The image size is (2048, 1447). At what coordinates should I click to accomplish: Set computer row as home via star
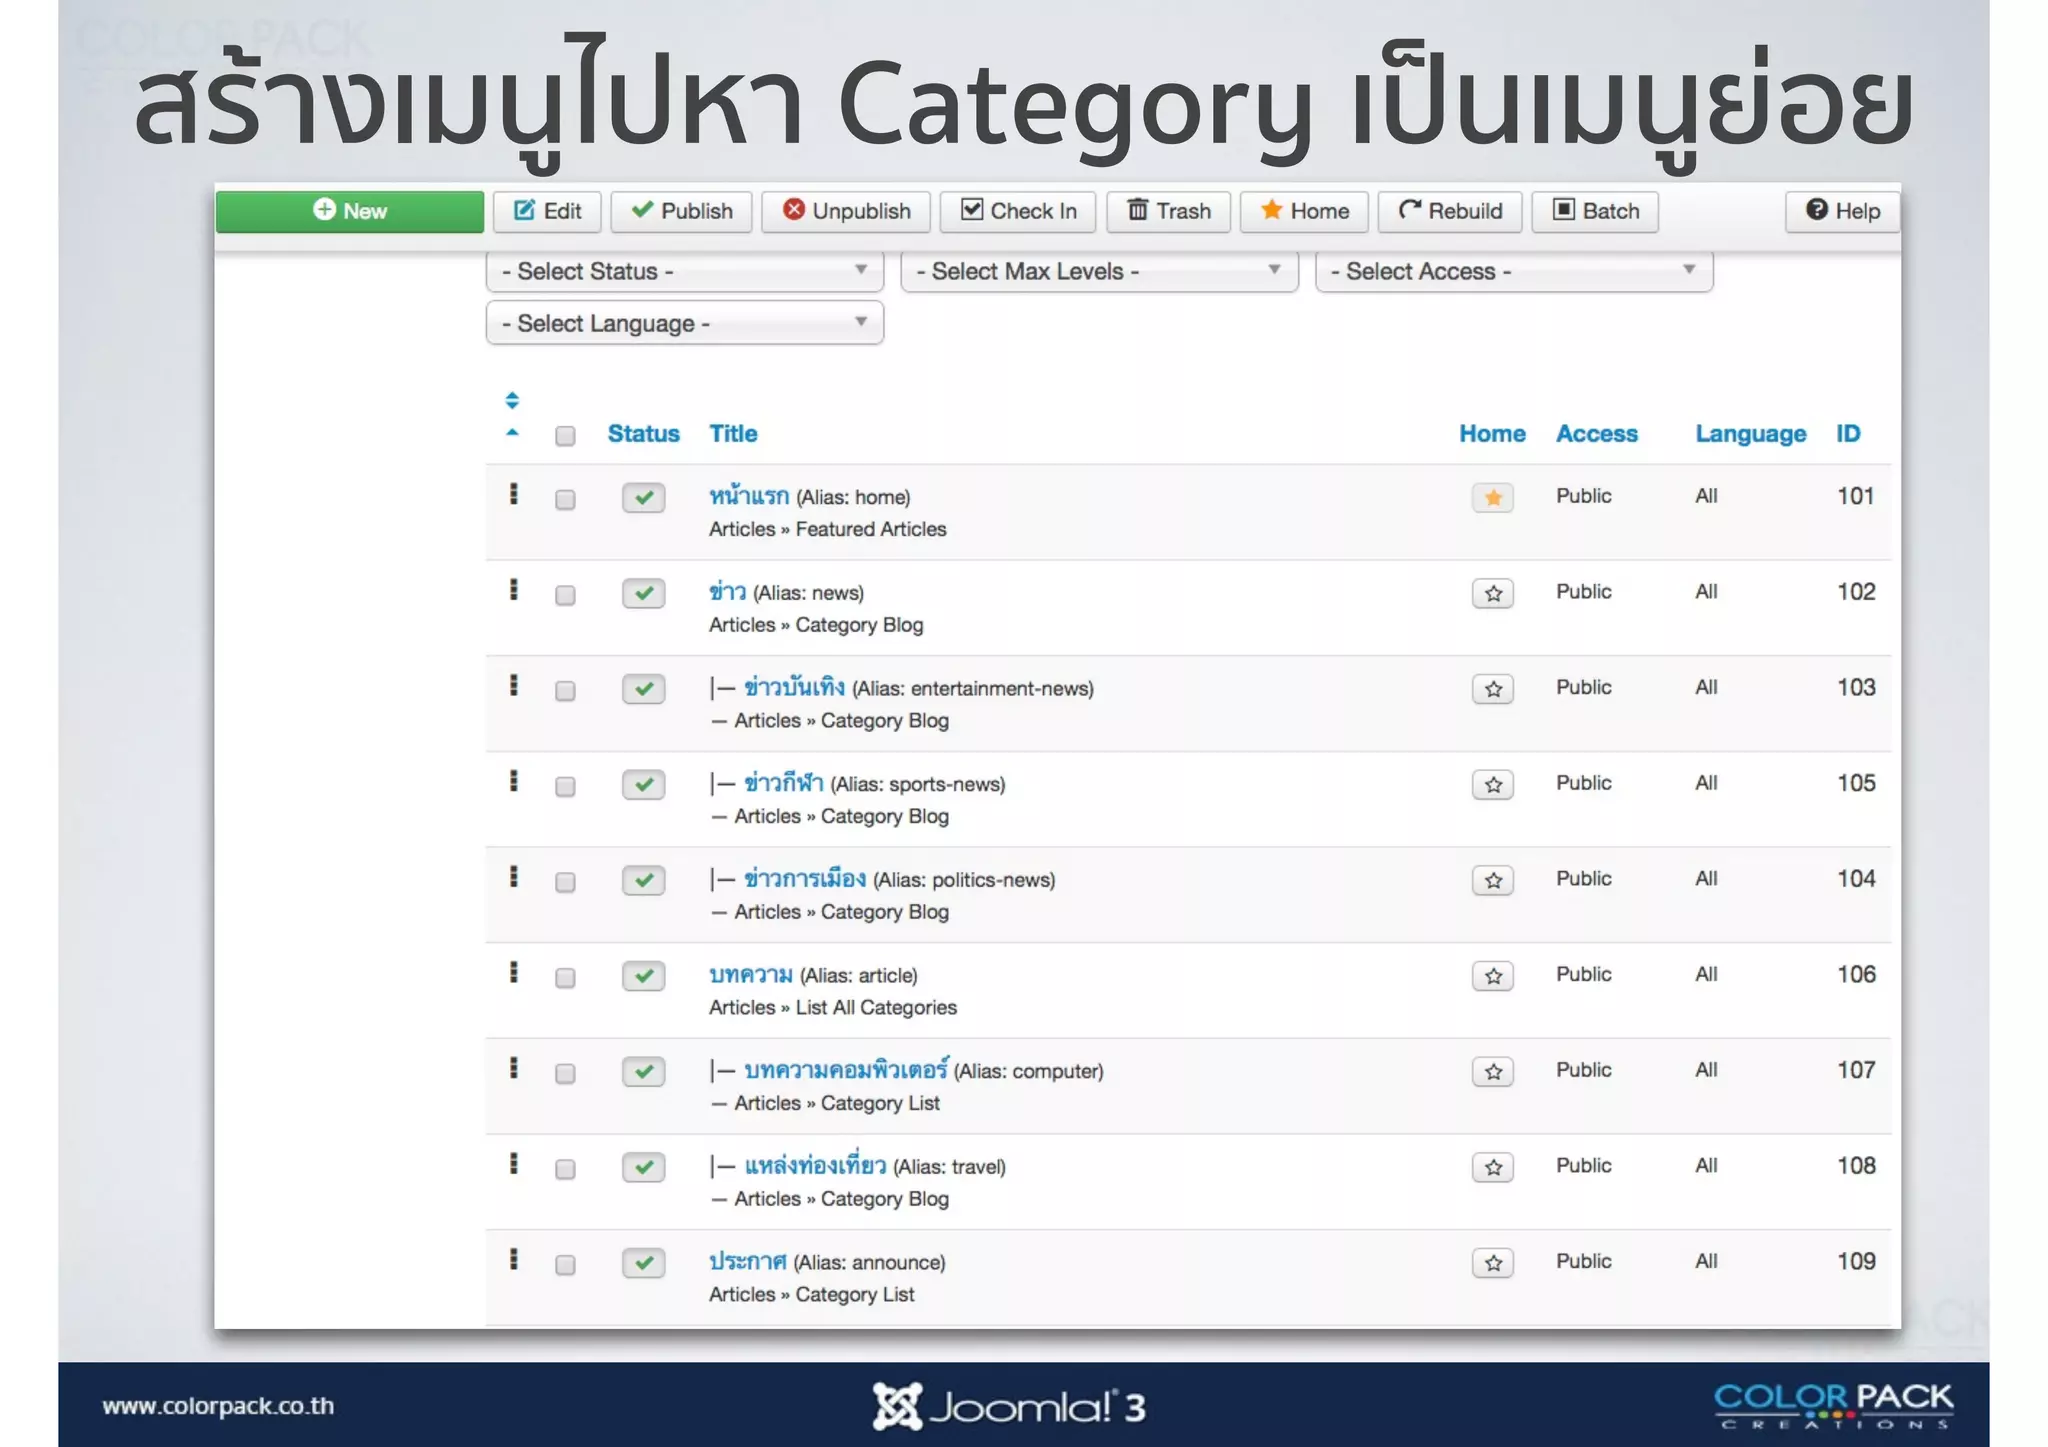pyautogui.click(x=1493, y=1071)
